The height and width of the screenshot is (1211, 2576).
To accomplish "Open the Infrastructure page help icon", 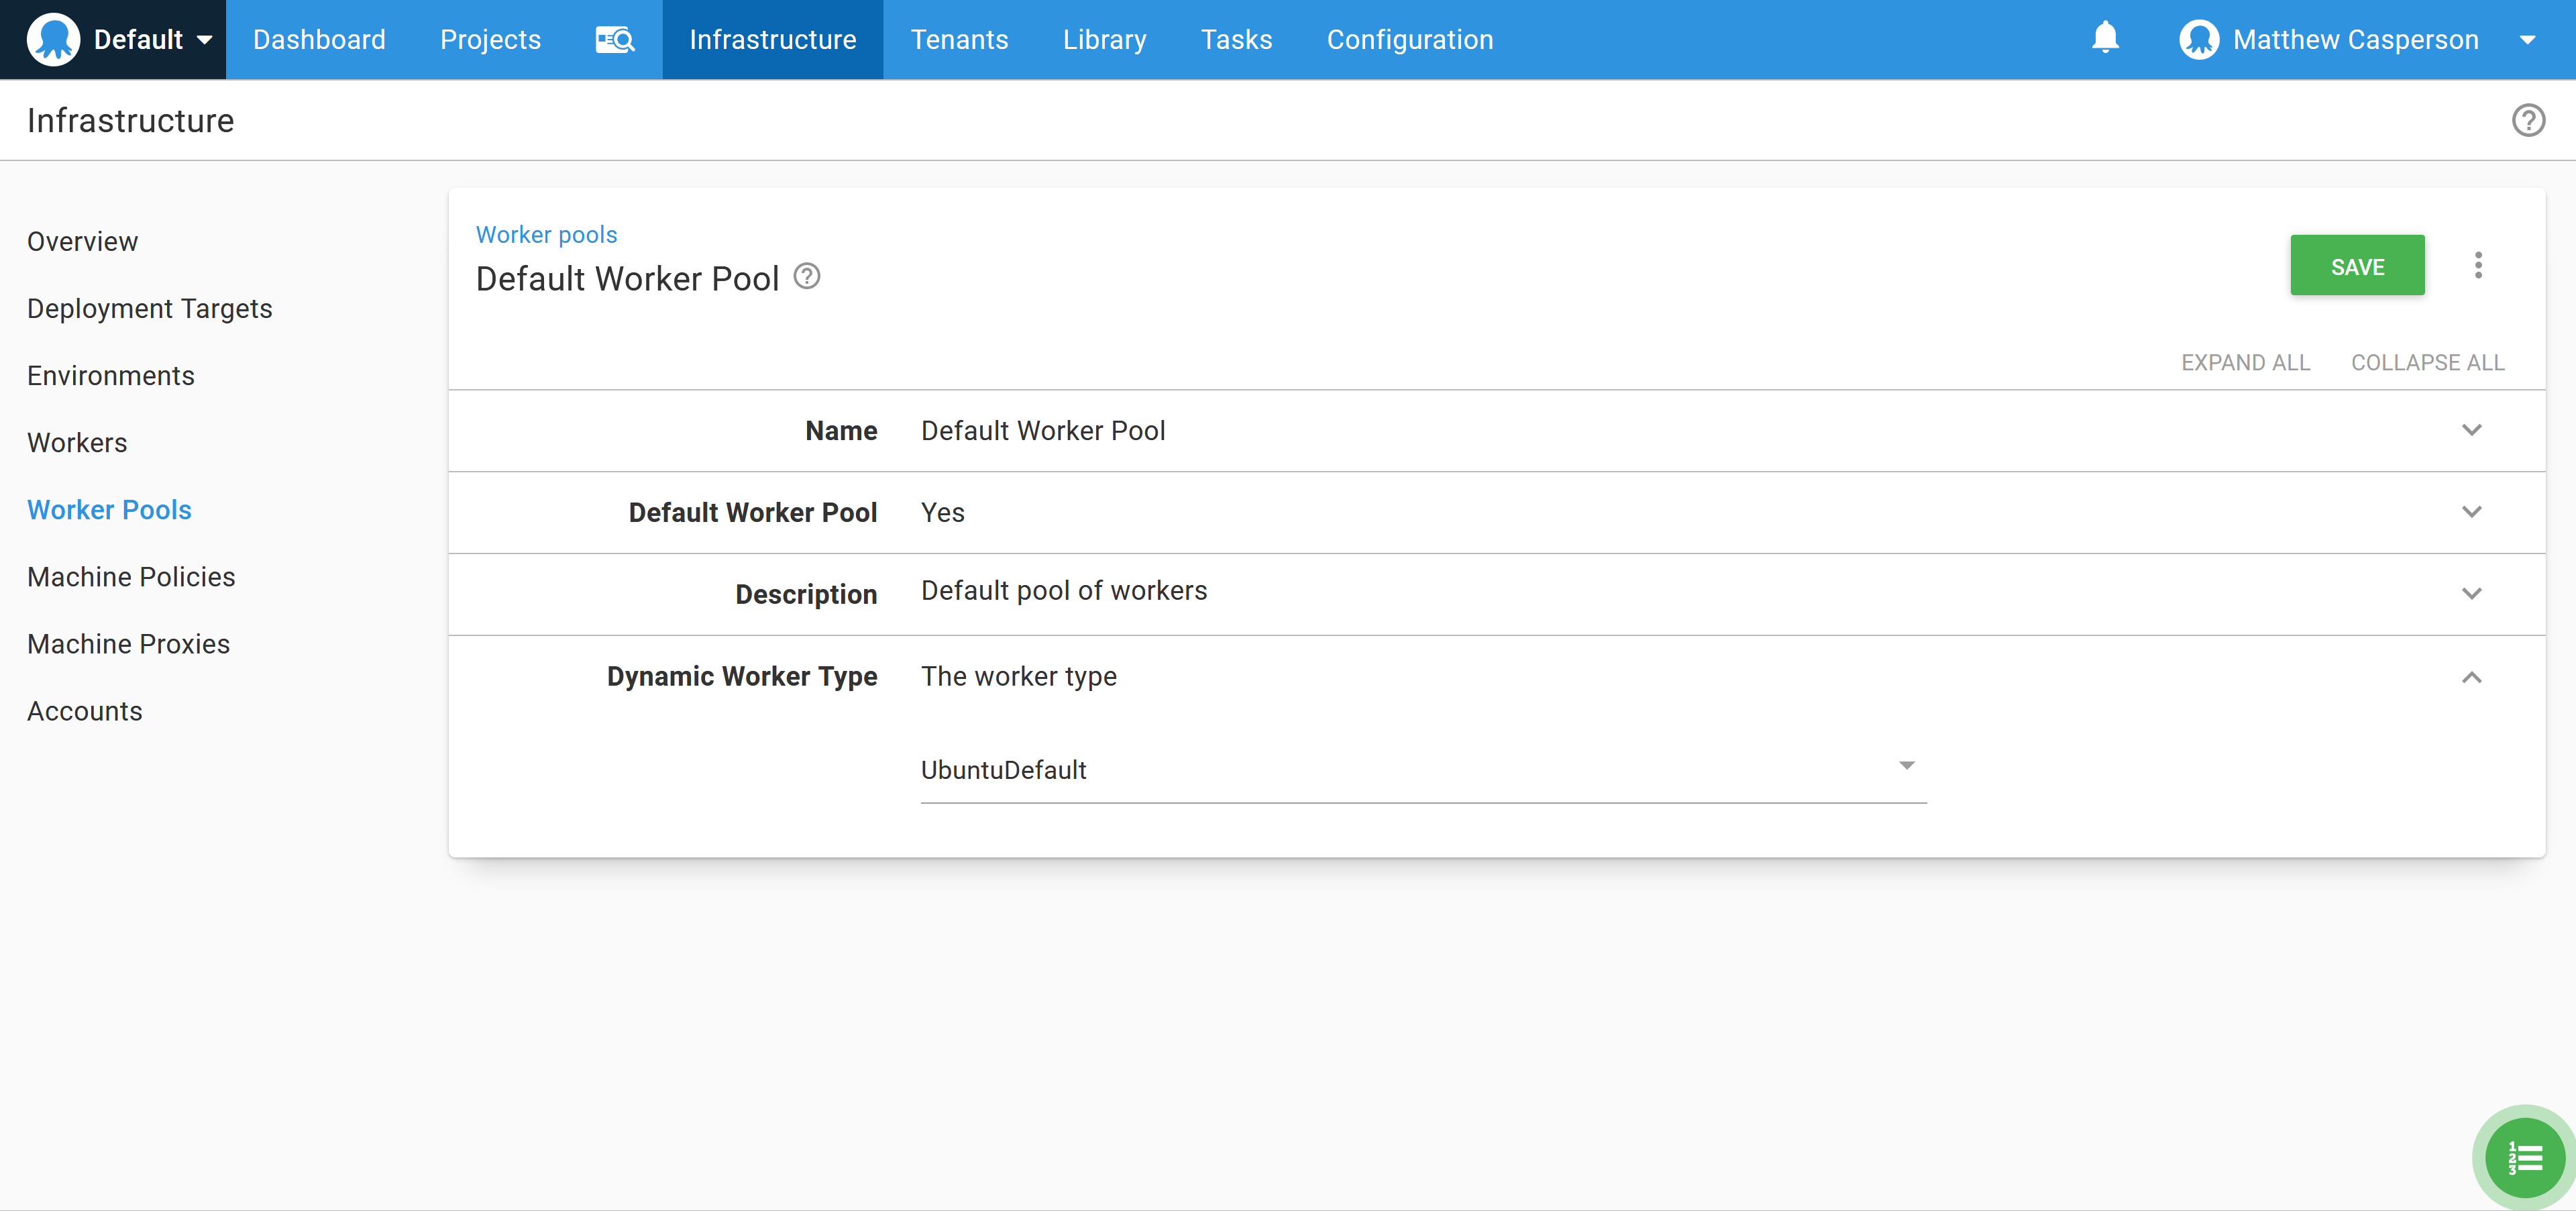I will [x=2528, y=120].
